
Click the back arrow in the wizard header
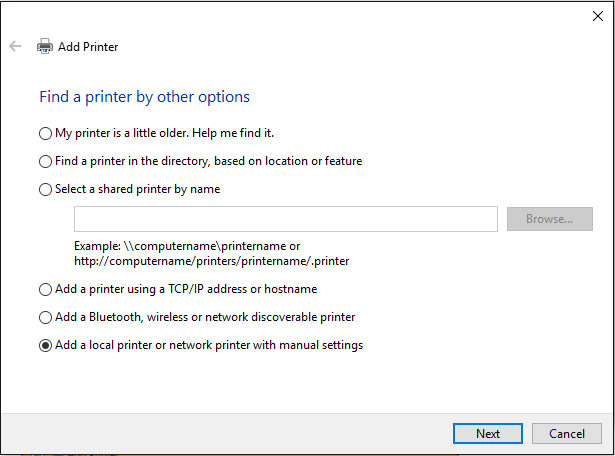click(15, 46)
